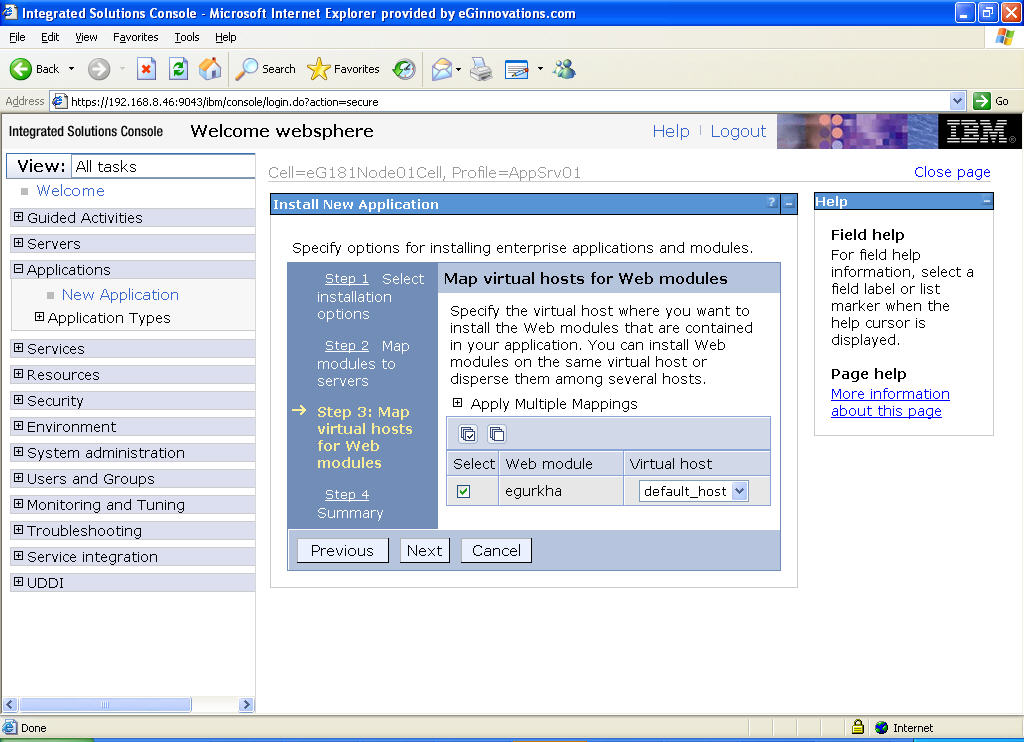The width and height of the screenshot is (1024, 742).
Task: Go to Step 1 installation options link
Action: point(347,279)
